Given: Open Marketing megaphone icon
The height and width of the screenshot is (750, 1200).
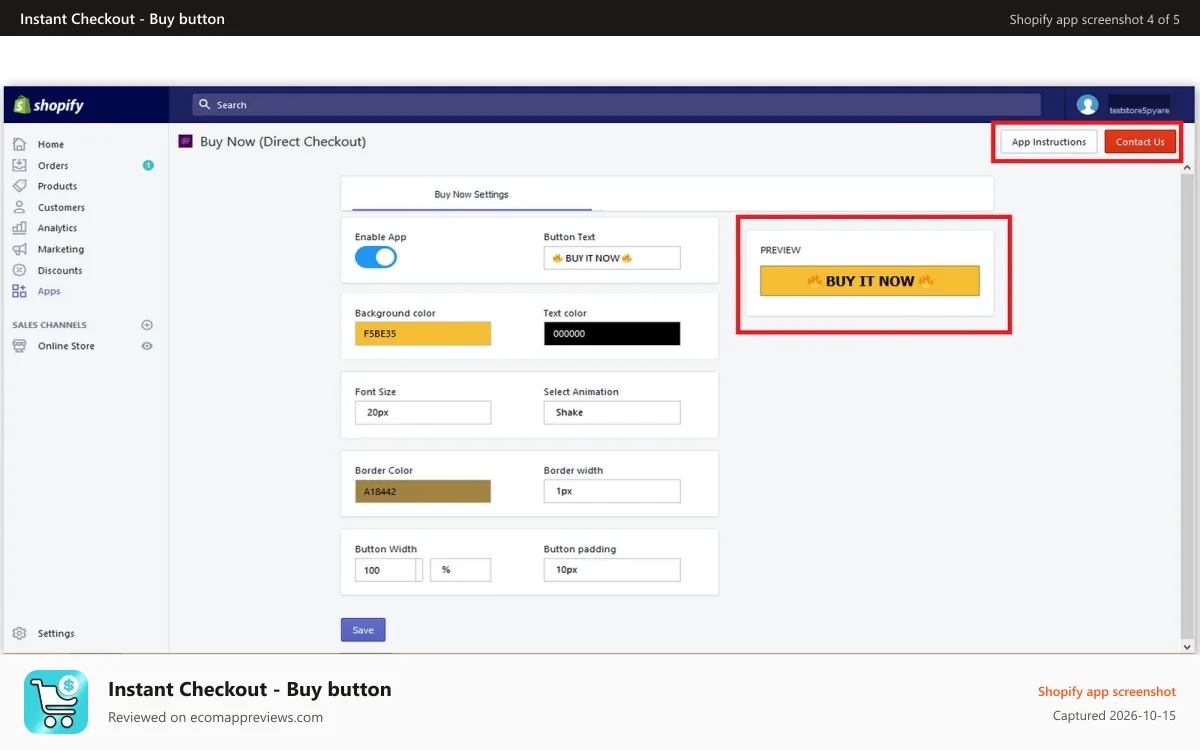Looking at the screenshot, I should 19,249.
